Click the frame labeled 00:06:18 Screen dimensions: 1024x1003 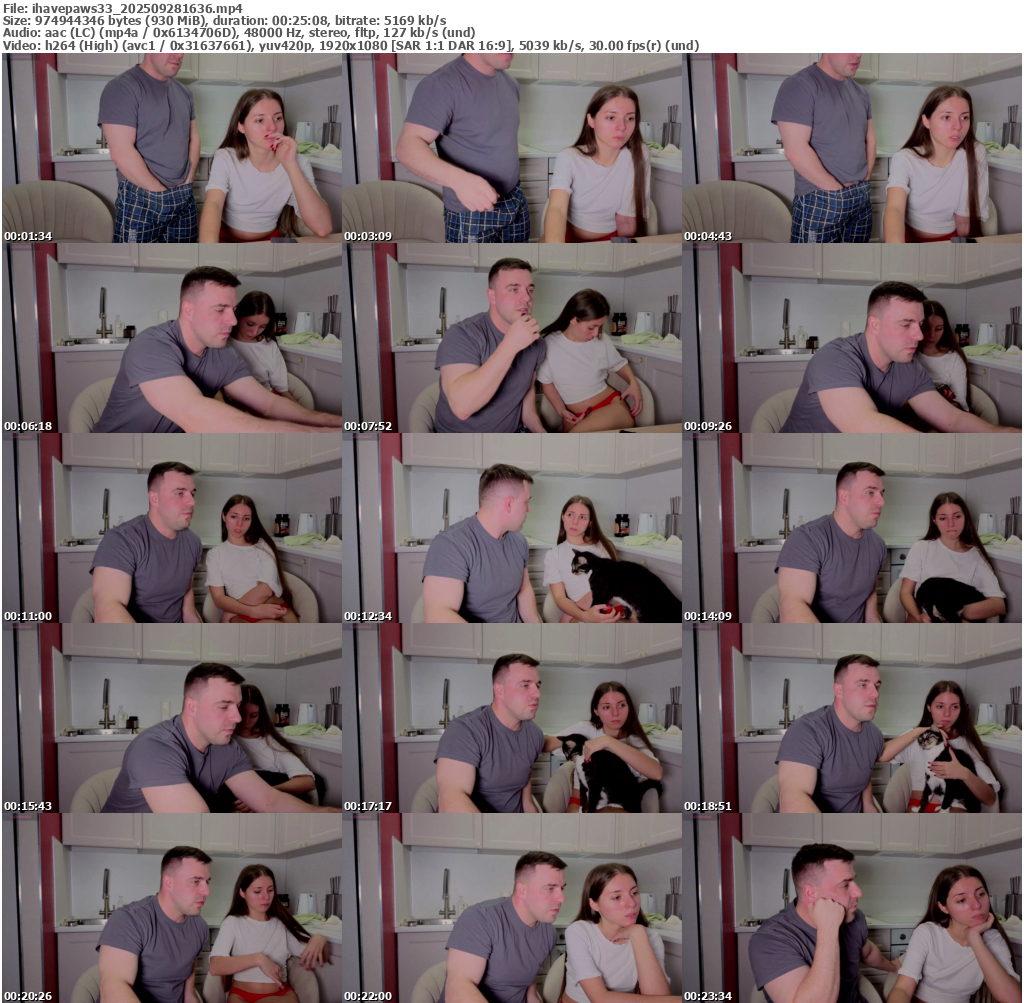click(x=171, y=338)
